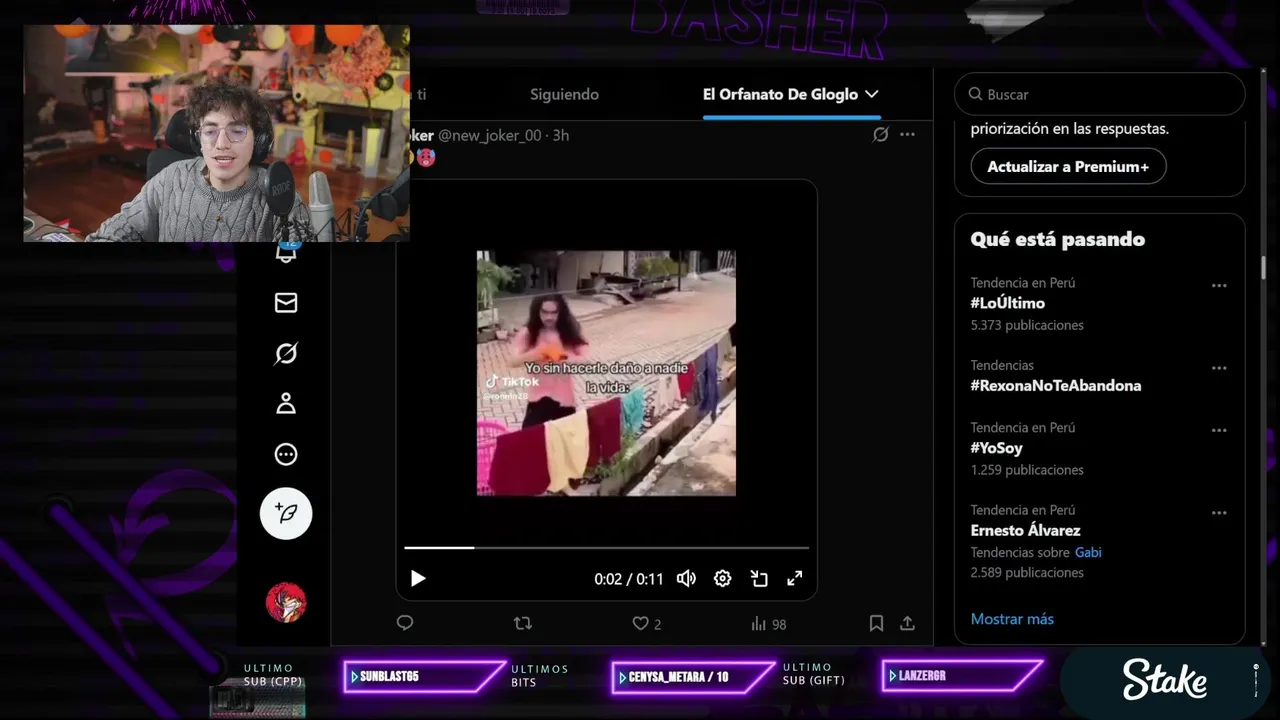
Task: Open options menu for #LoÚltimo trend
Action: click(1219, 286)
